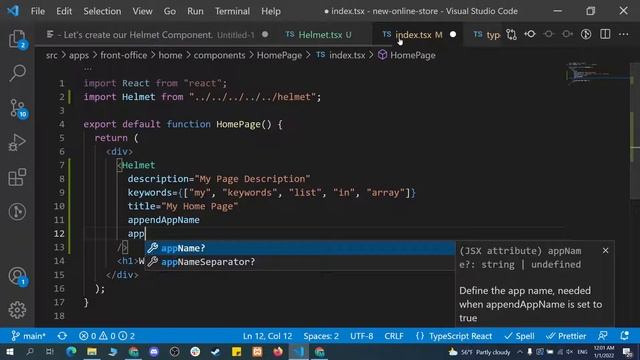The width and height of the screenshot is (640, 360).
Task: Open Microsoft Edge from the taskbar
Action: pyautogui.click(x=71, y=352)
